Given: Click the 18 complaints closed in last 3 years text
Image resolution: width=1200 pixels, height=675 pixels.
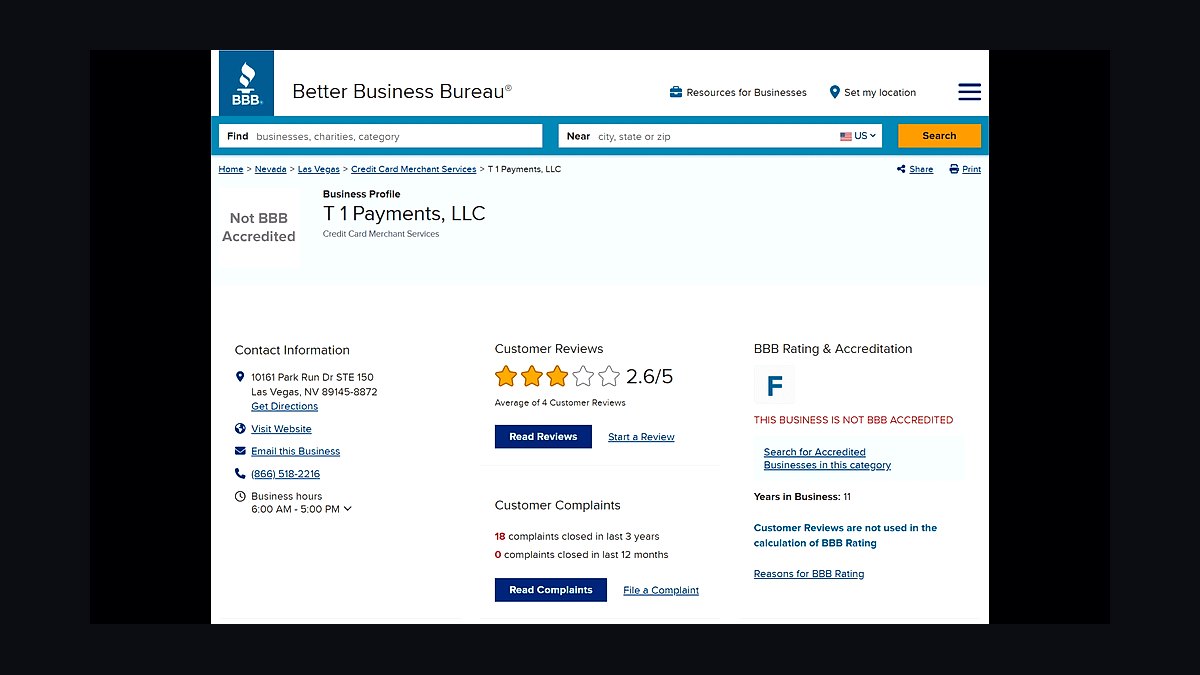Looking at the screenshot, I should point(577,536).
